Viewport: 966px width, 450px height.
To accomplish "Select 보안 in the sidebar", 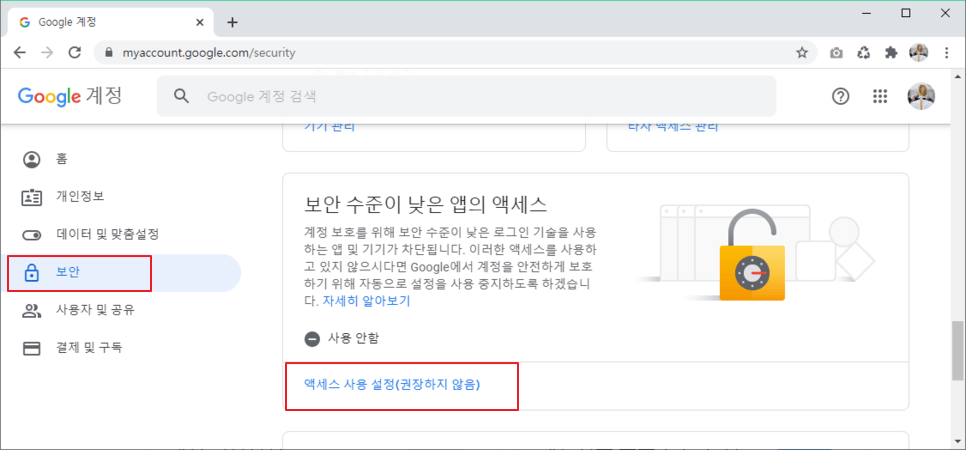I will (120, 272).
